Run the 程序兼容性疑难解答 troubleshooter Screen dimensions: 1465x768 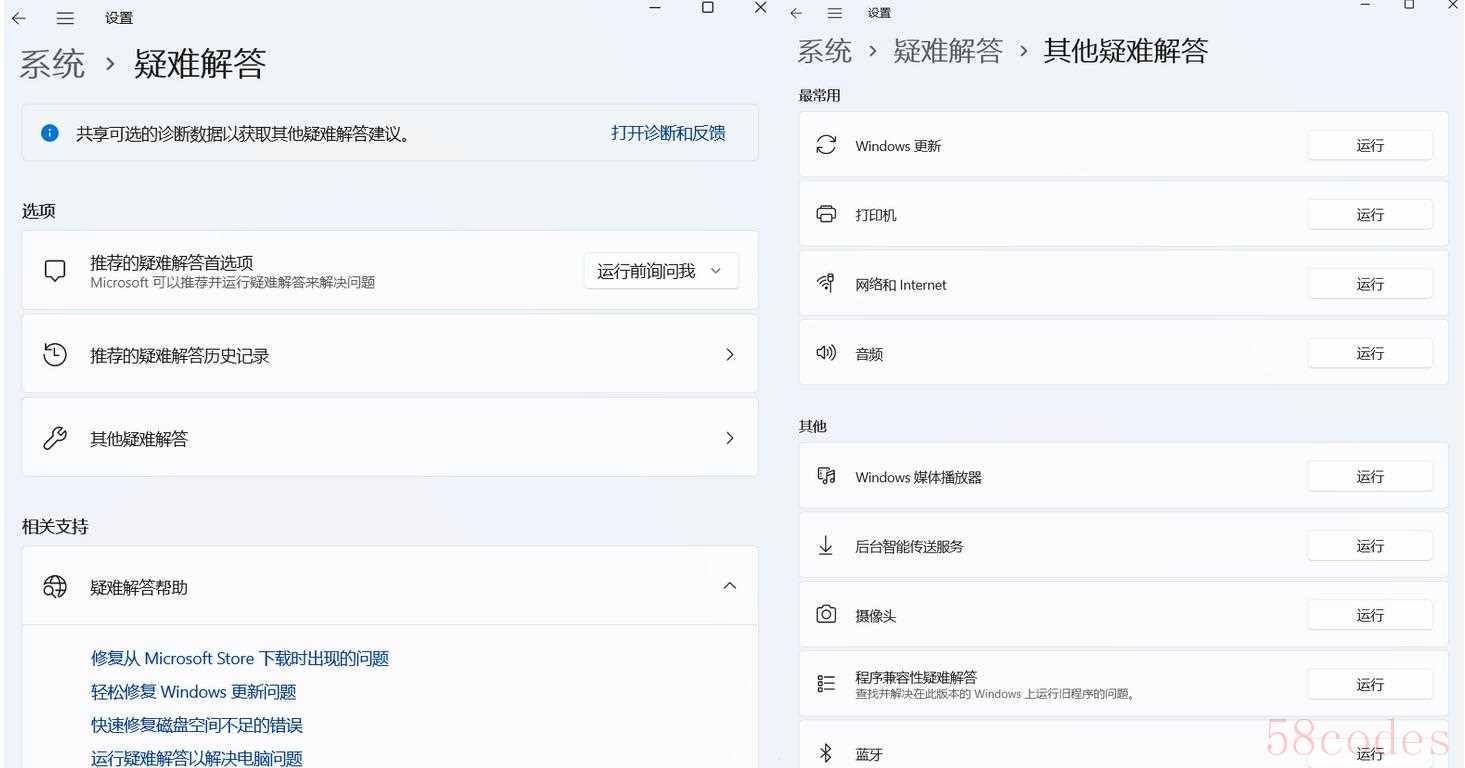[1370, 684]
